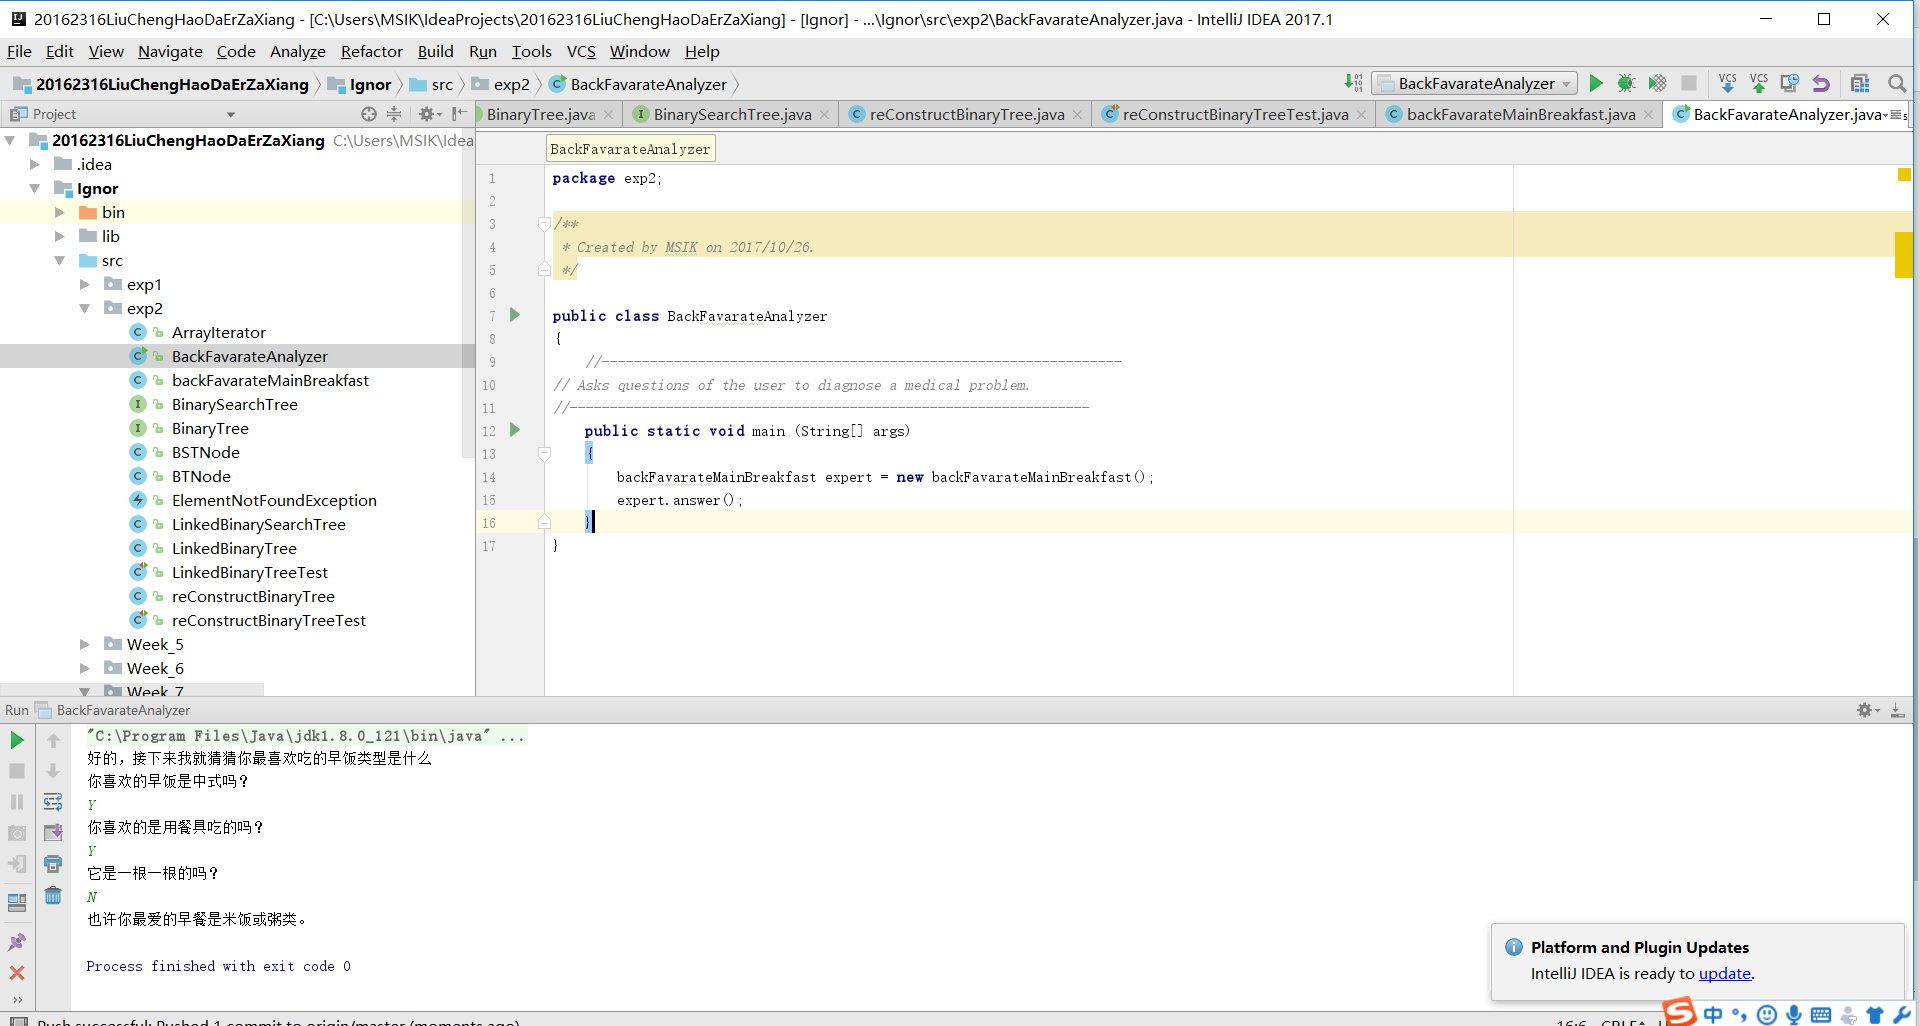Click yellow inspection status indicator in editor
1920x1026 pixels.
click(1904, 174)
